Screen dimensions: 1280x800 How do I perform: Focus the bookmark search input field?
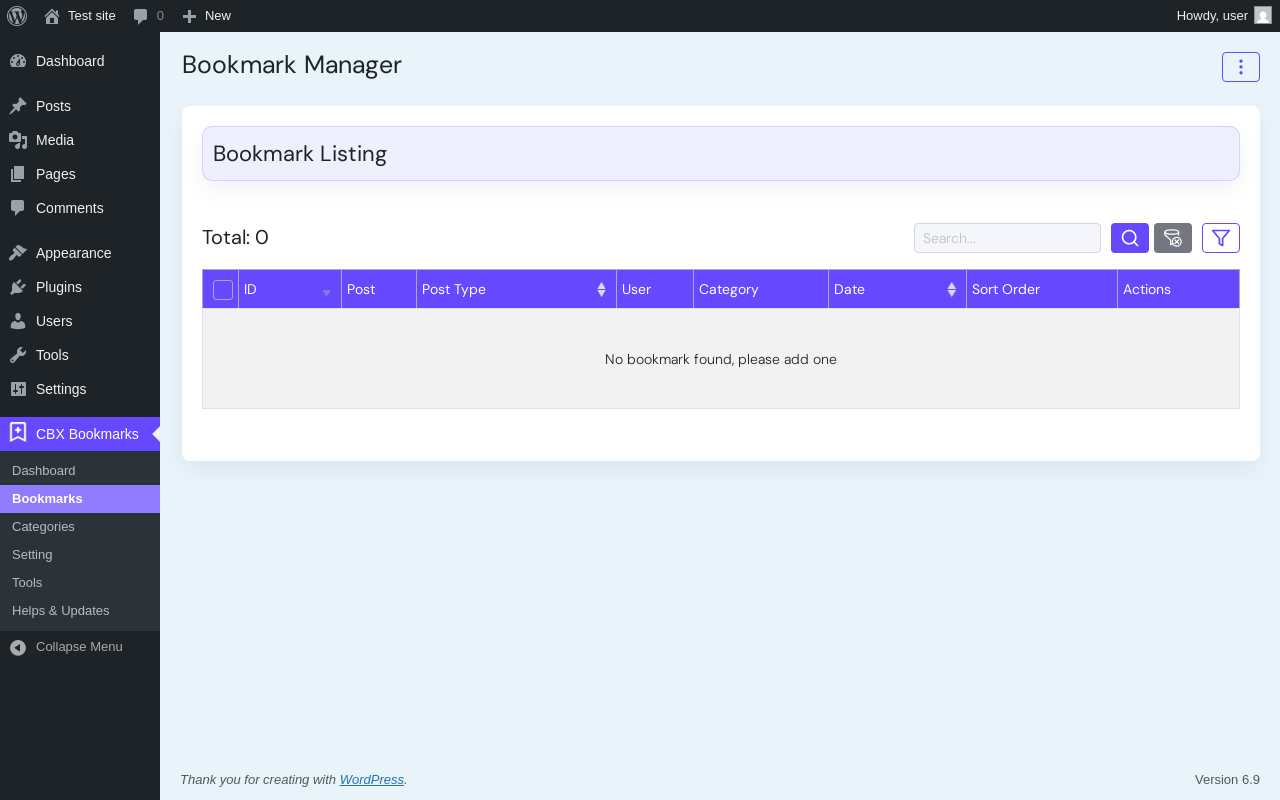click(1006, 238)
